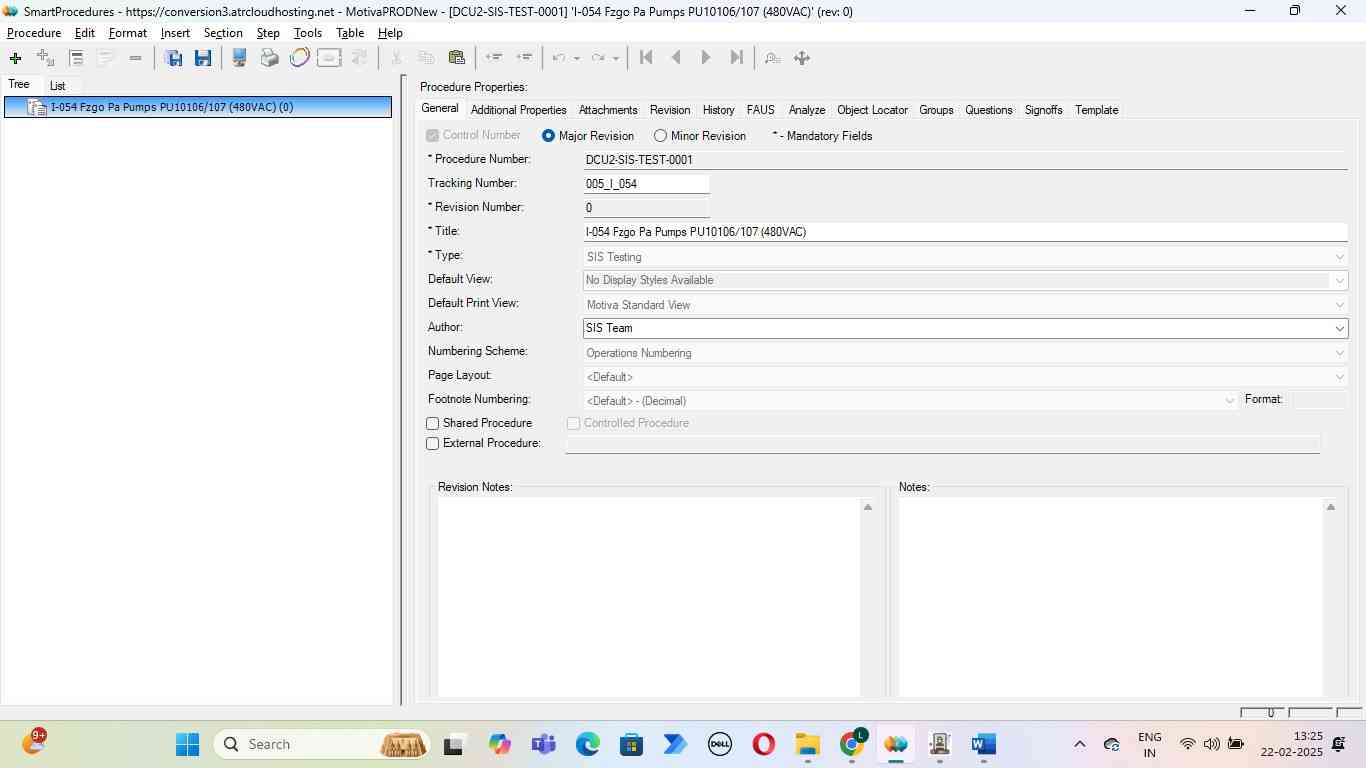Click the computer monitor toolbar icon

pos(239,58)
